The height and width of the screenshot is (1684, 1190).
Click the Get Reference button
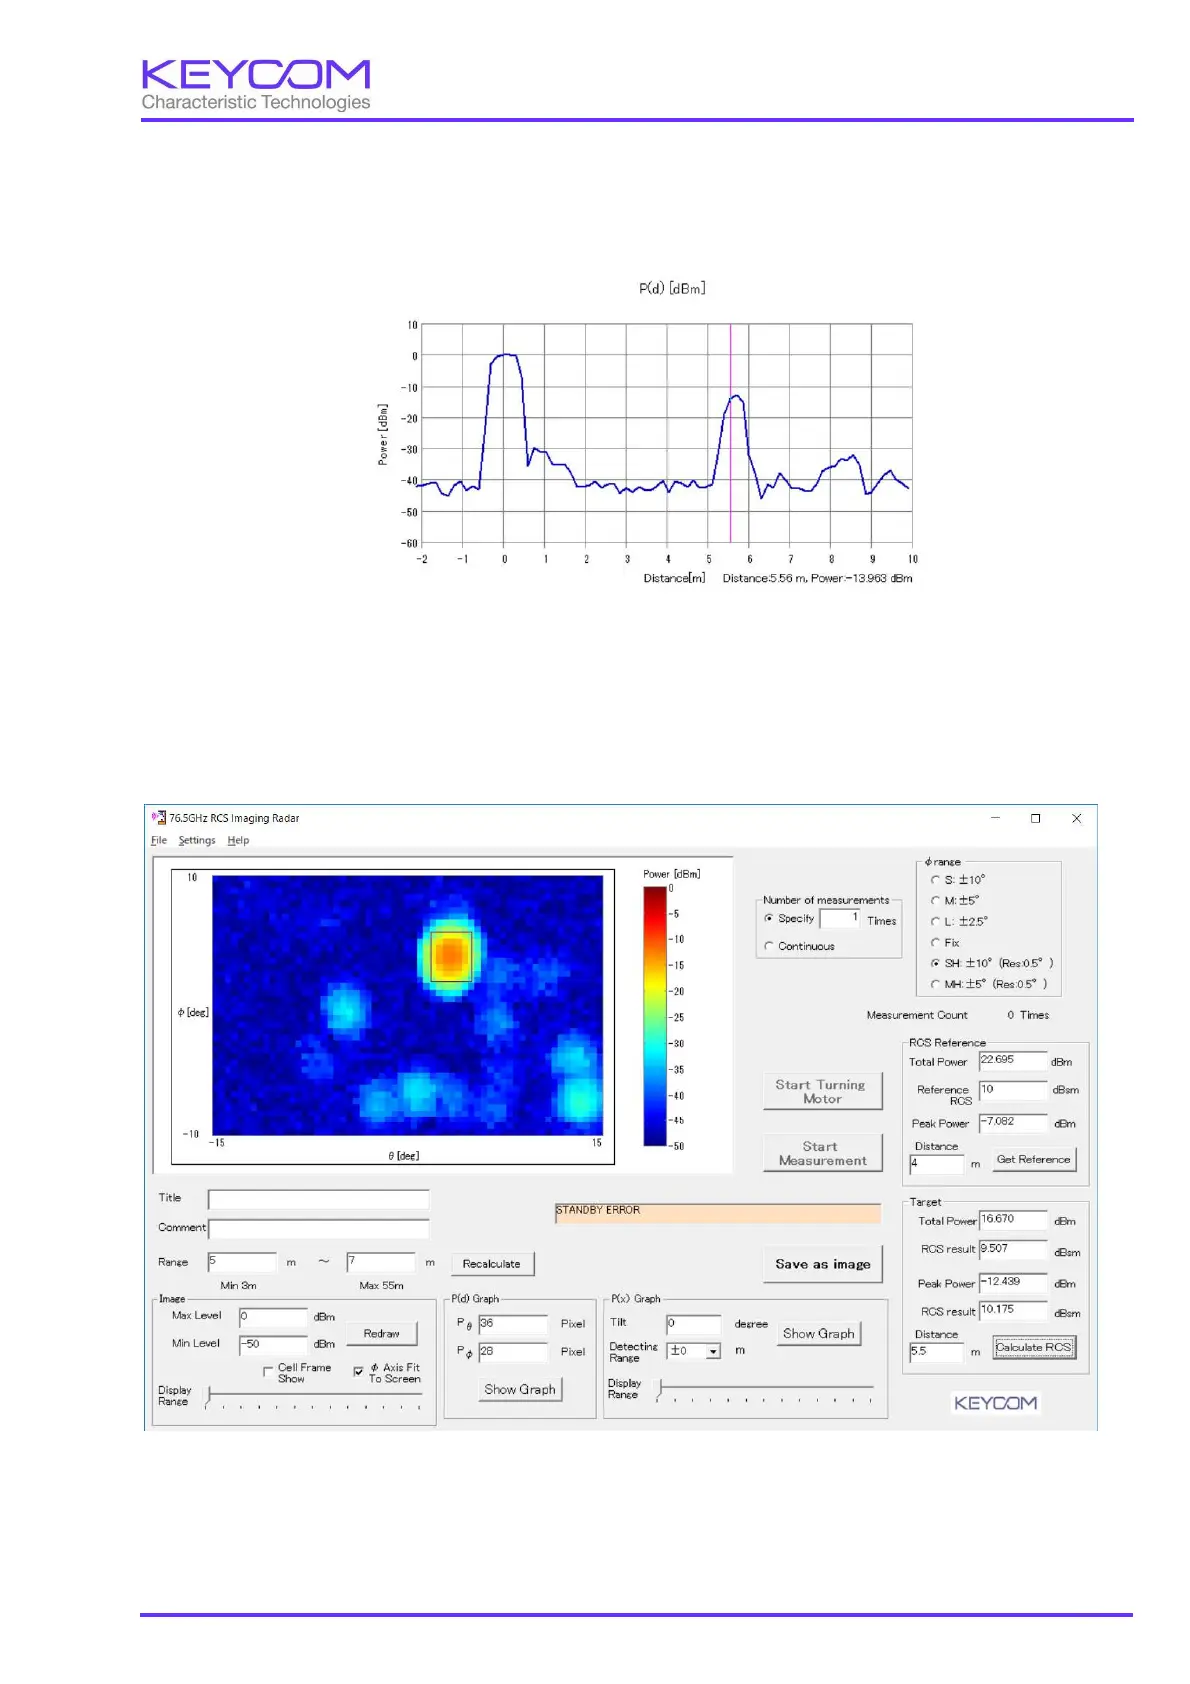[x=1034, y=1160]
